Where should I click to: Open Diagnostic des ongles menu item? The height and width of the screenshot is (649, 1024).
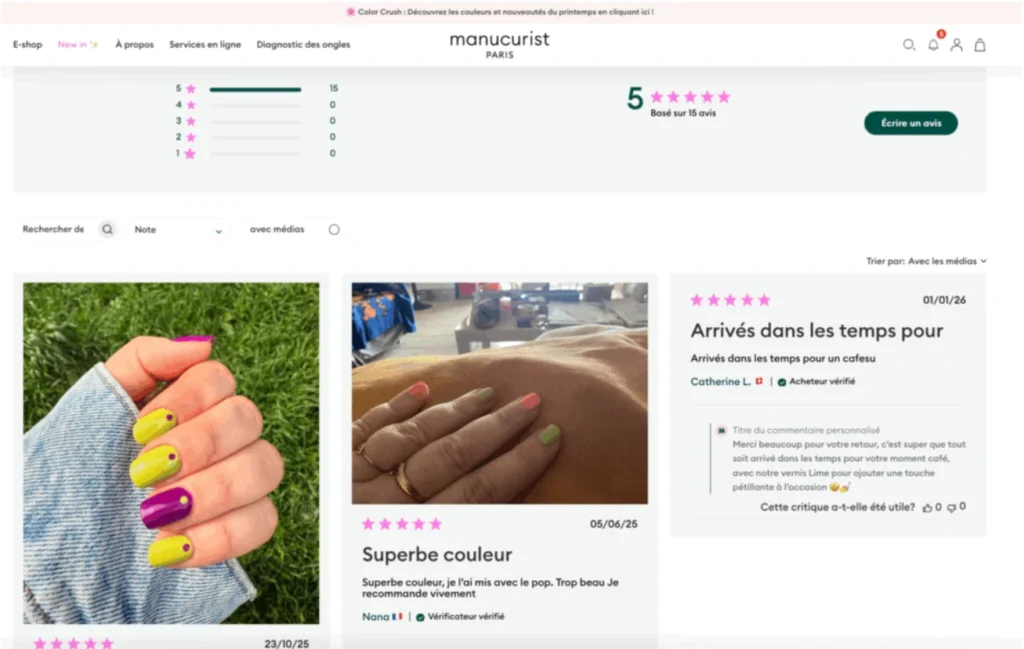303,44
